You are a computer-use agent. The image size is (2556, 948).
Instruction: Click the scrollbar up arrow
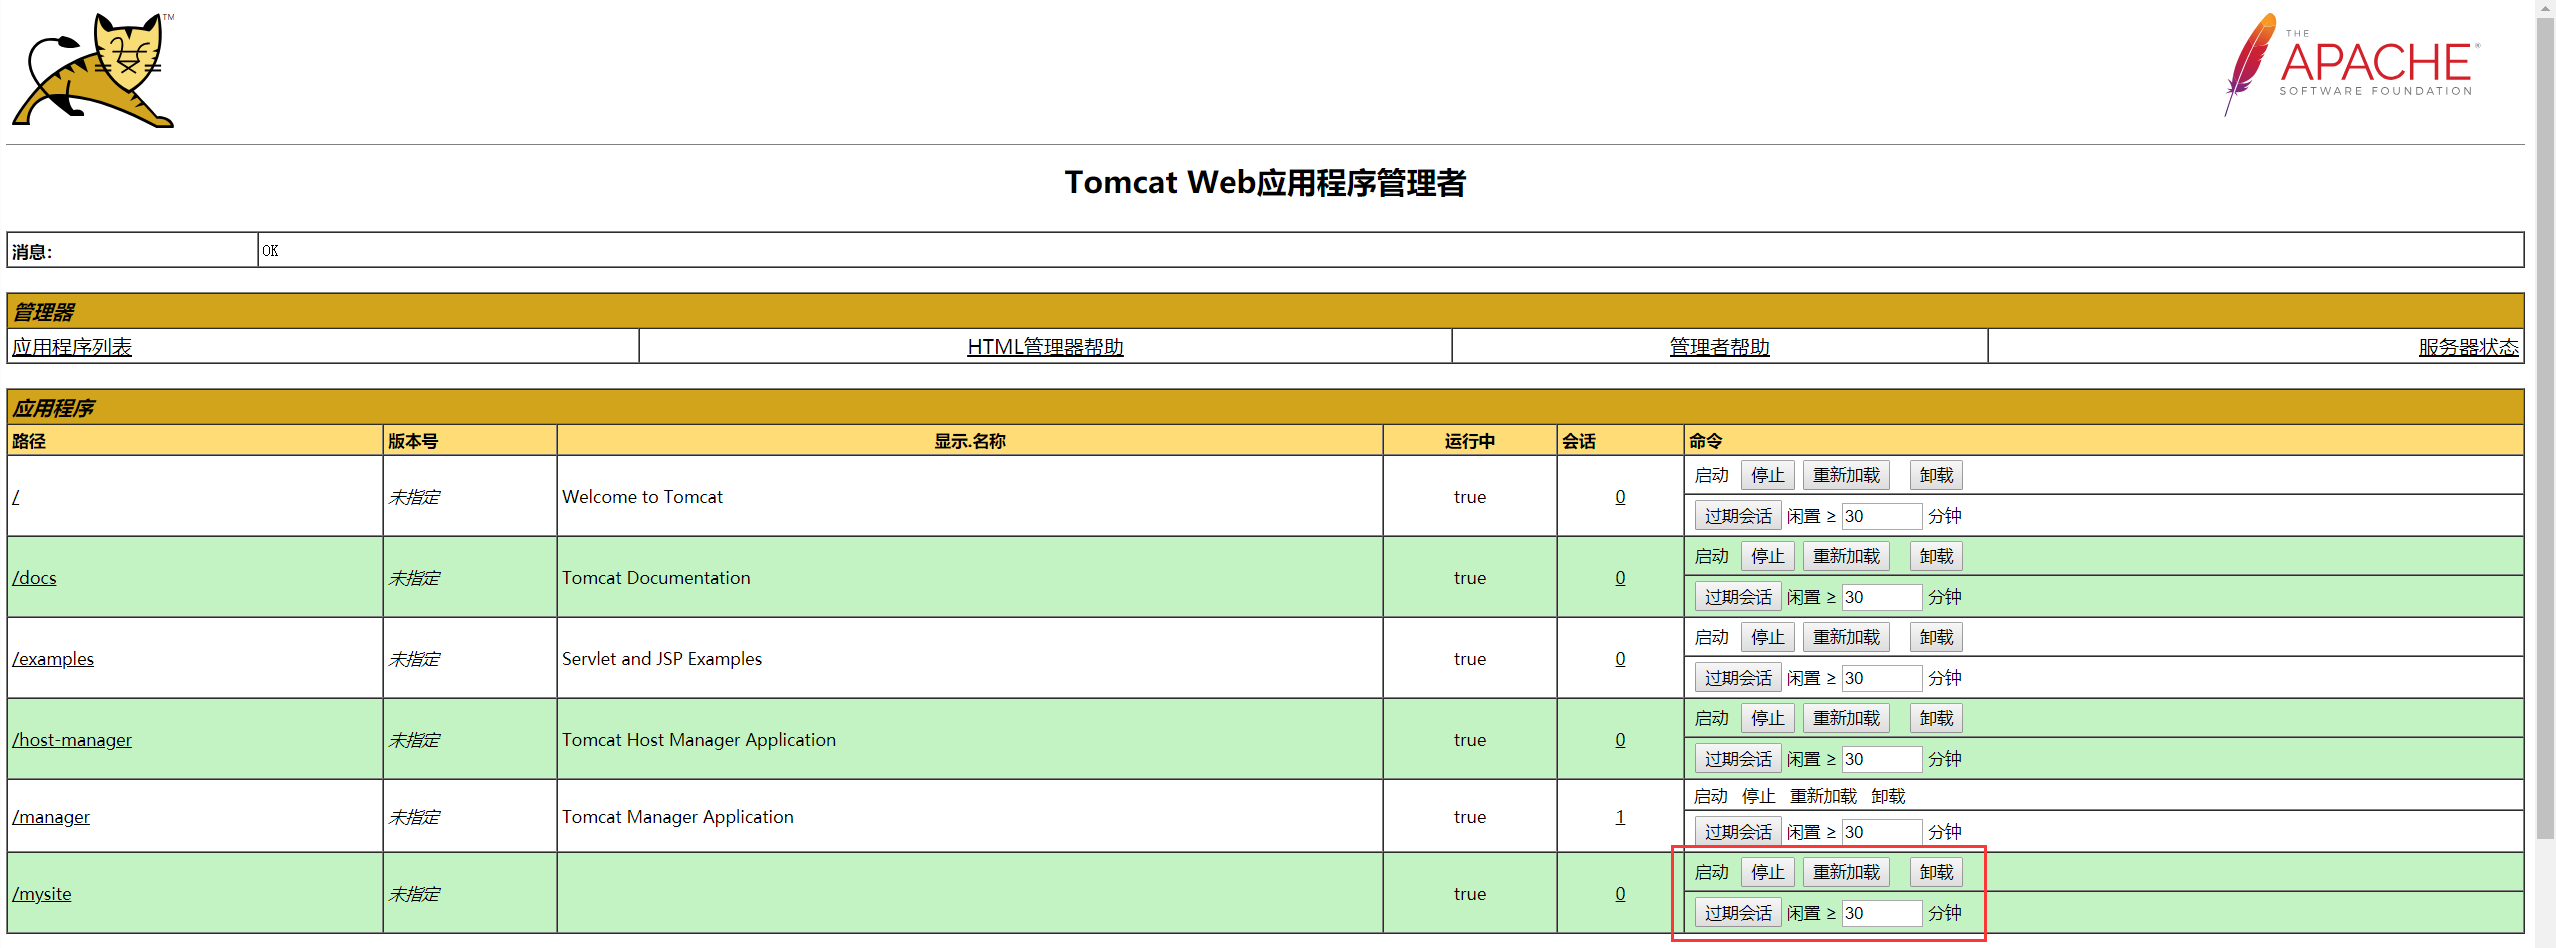pyautogui.click(x=2545, y=8)
